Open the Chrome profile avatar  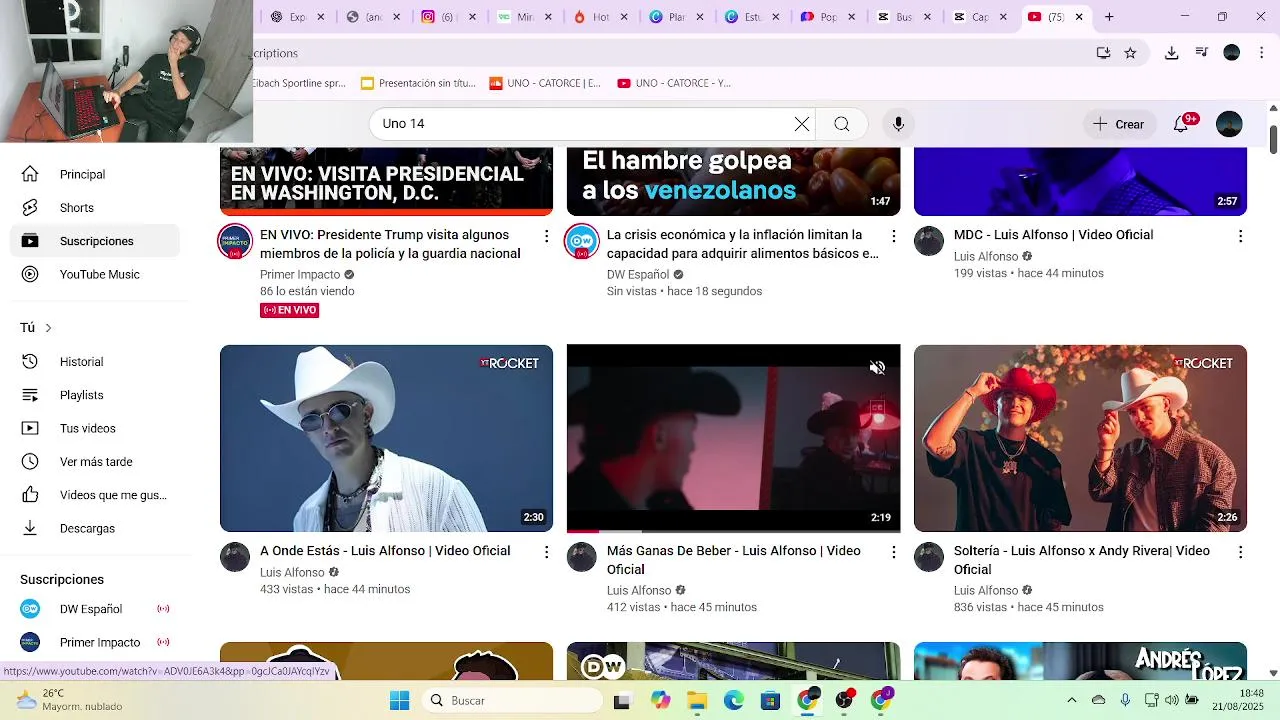tap(1232, 53)
